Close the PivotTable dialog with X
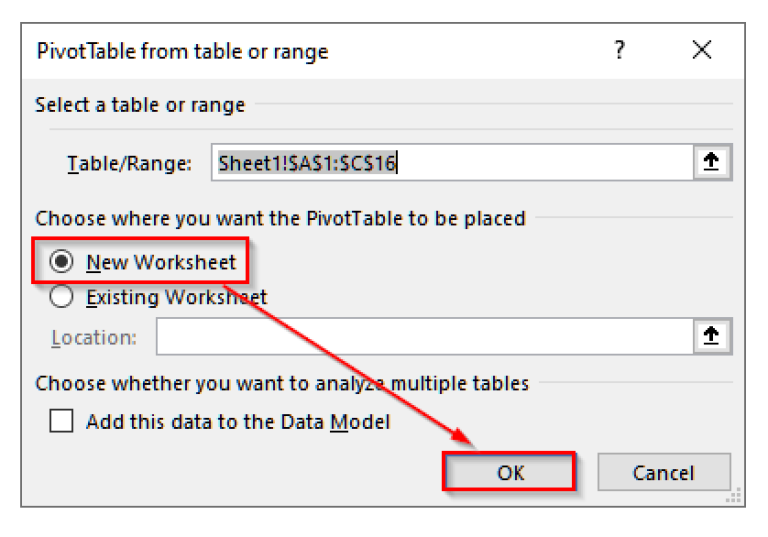This screenshot has width=768, height=537. tap(702, 49)
